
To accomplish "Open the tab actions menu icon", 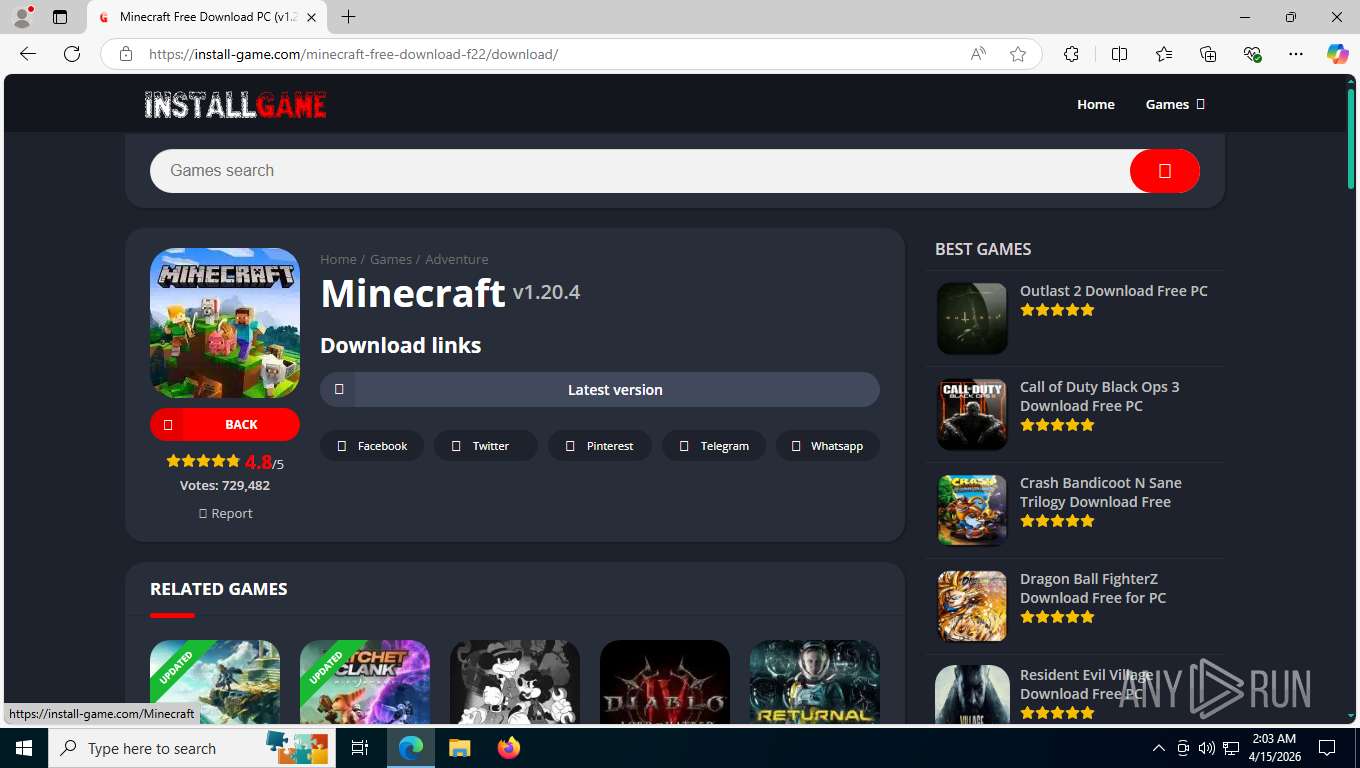I will pos(60,17).
